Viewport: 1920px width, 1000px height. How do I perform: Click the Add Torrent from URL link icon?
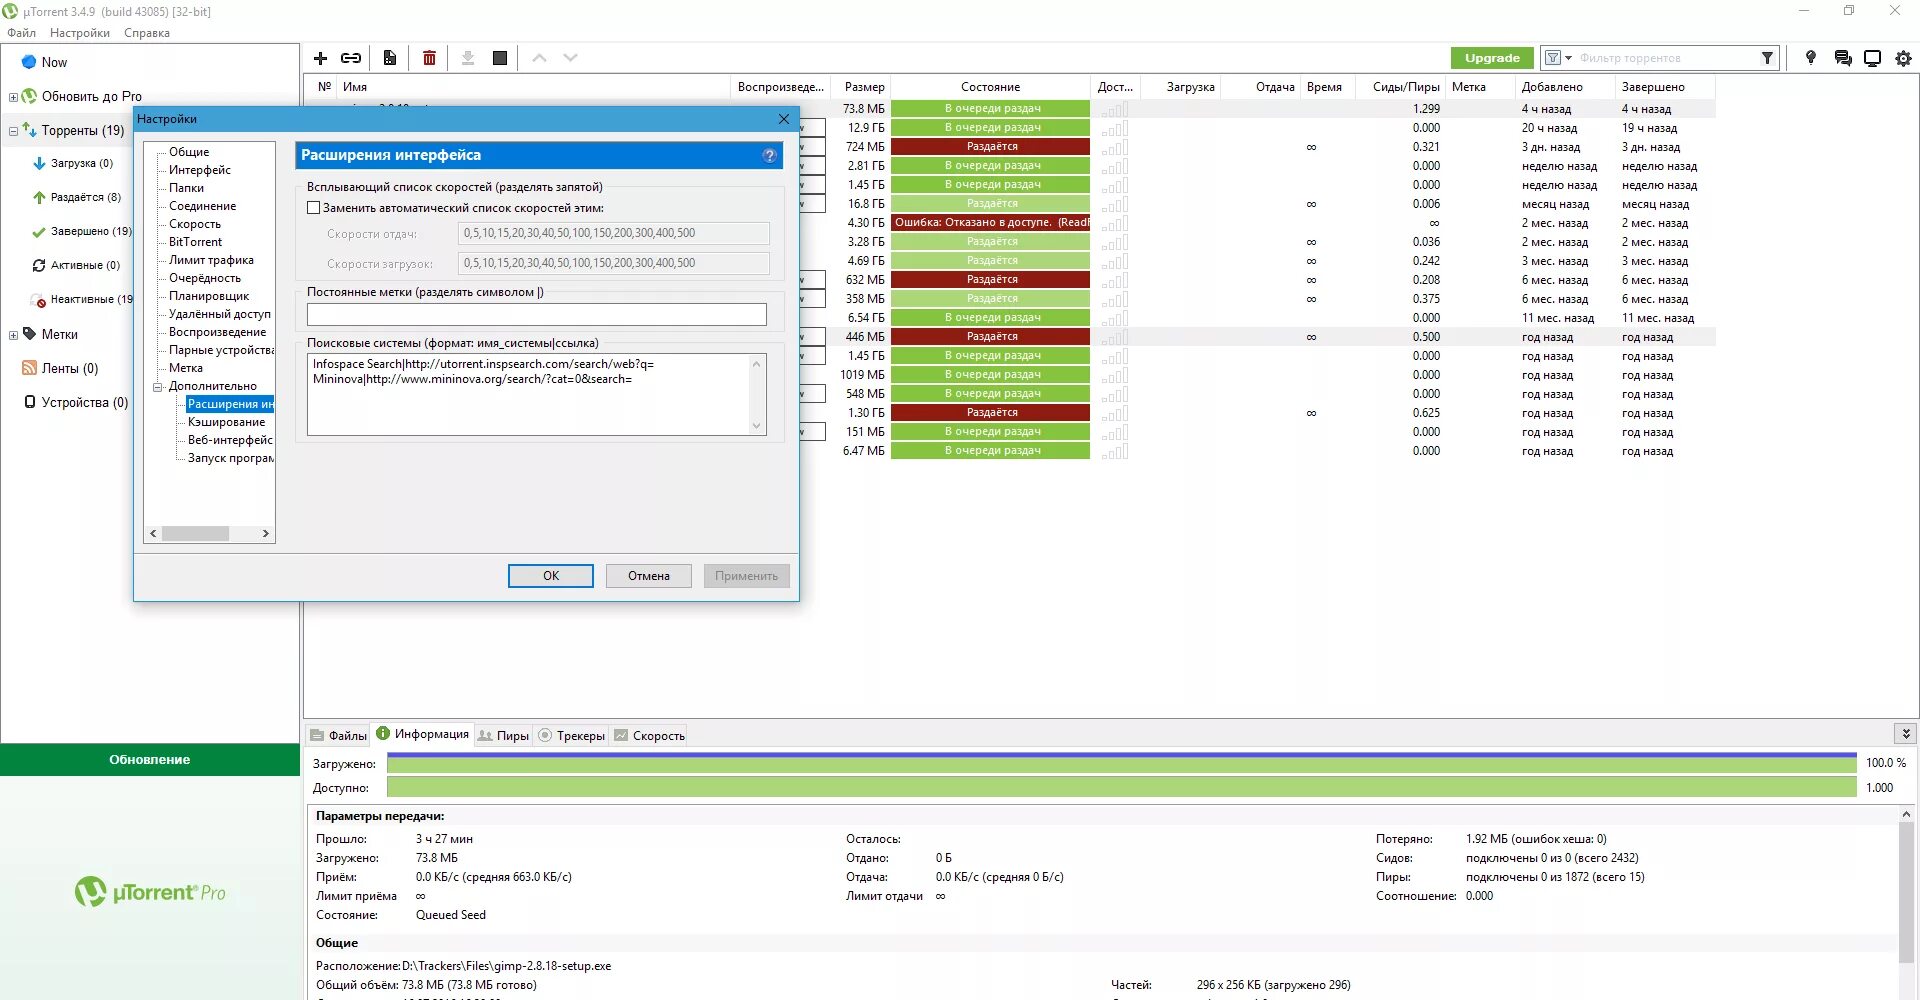coord(351,58)
